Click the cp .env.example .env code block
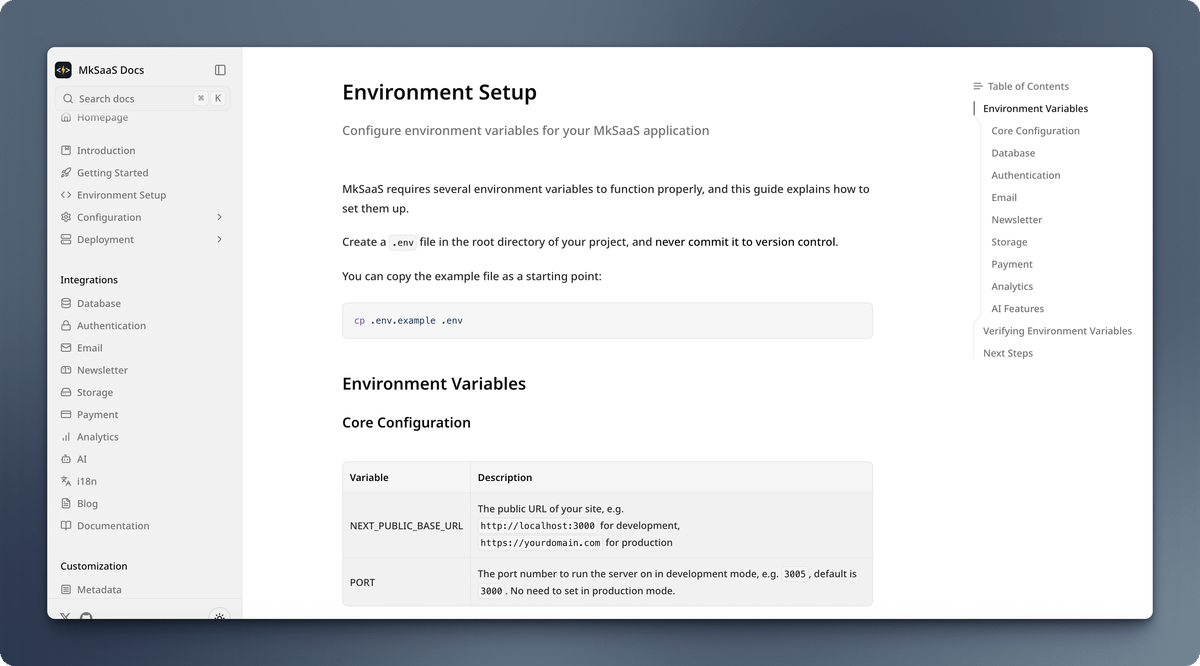Screen dimensions: 1200x666 point(607,321)
